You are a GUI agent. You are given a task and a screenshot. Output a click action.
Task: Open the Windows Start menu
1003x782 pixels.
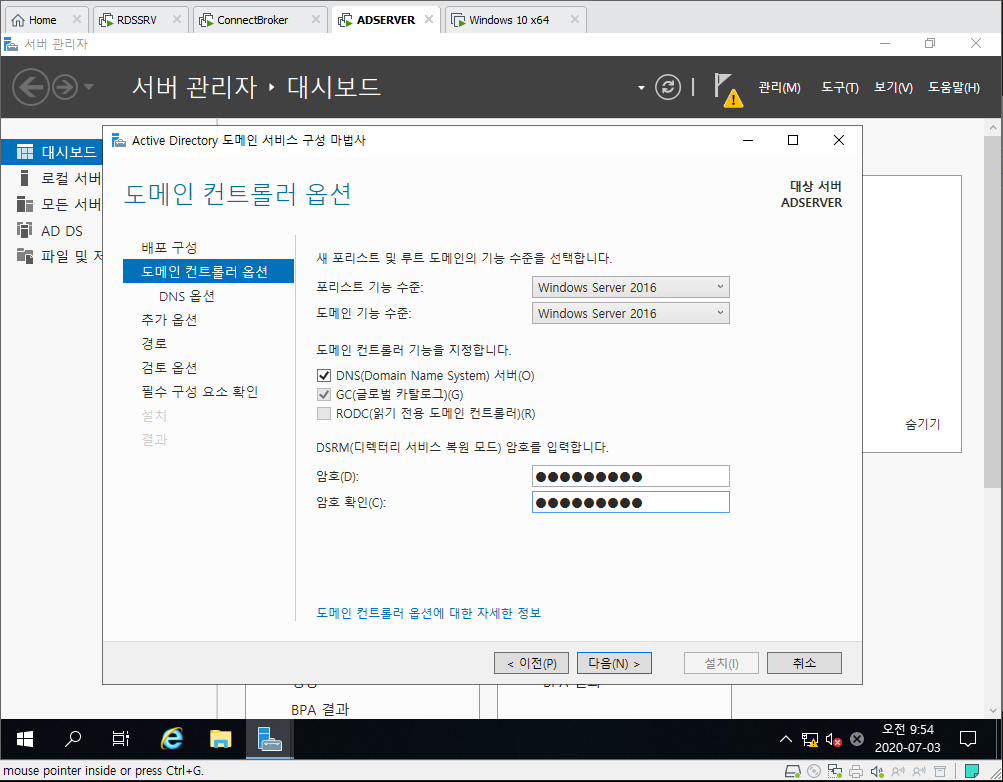click(x=24, y=739)
